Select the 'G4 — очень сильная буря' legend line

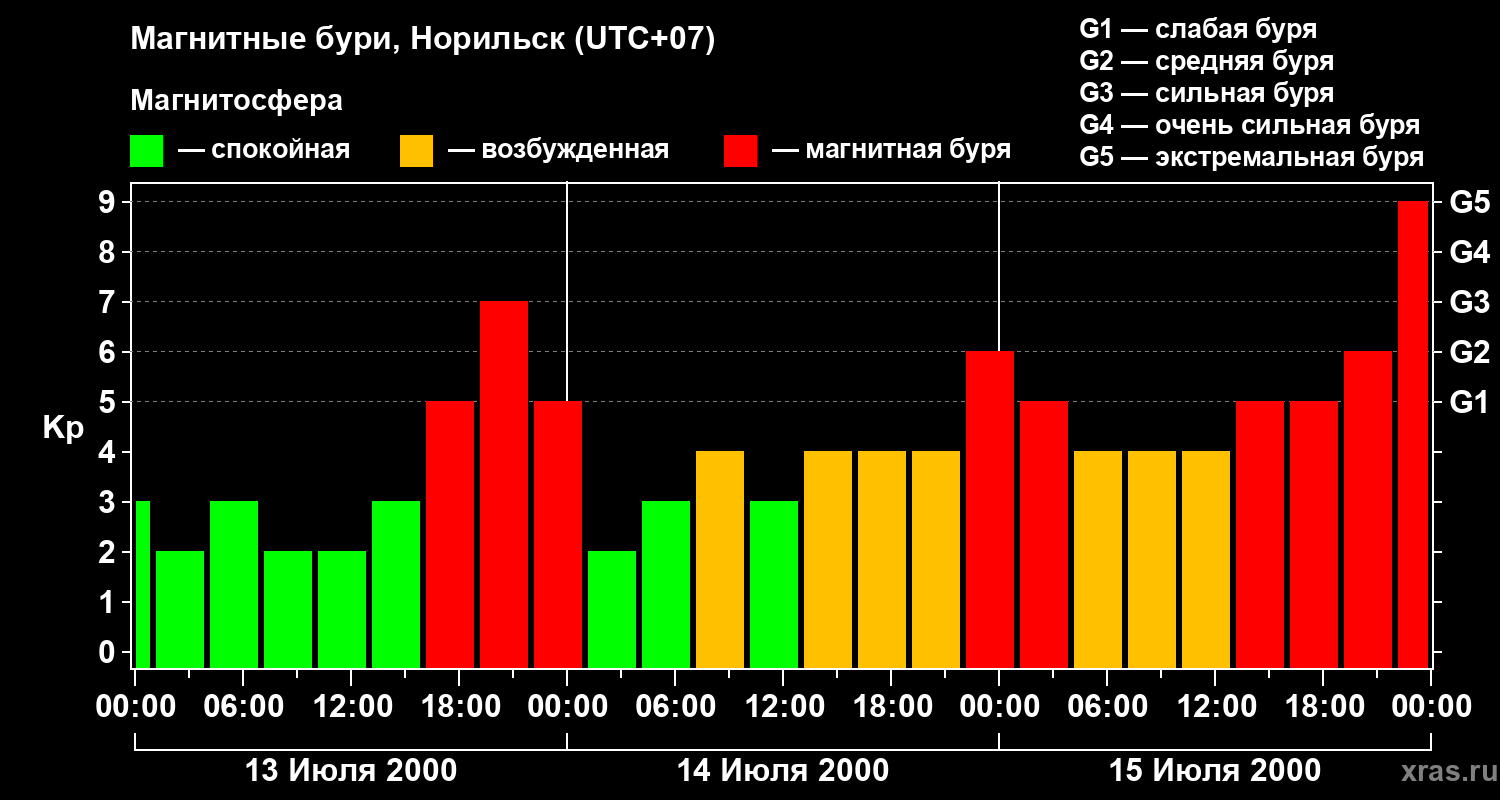(1249, 125)
